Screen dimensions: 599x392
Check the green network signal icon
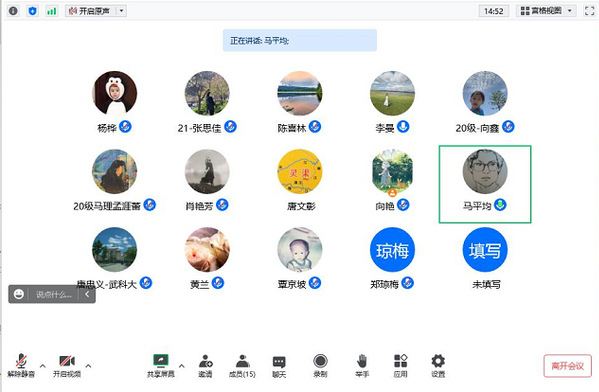[x=52, y=11]
